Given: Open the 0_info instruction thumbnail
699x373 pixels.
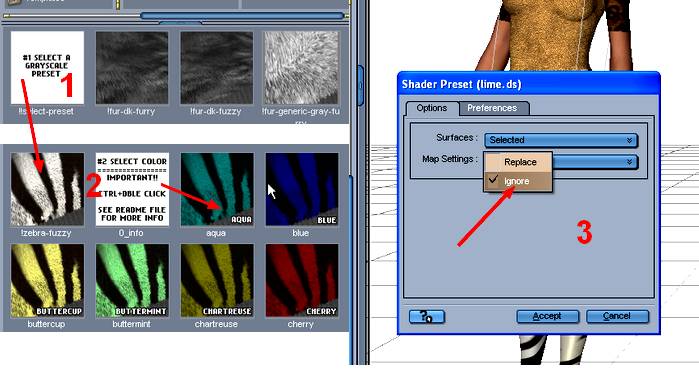Looking at the screenshot, I should 132,189.
